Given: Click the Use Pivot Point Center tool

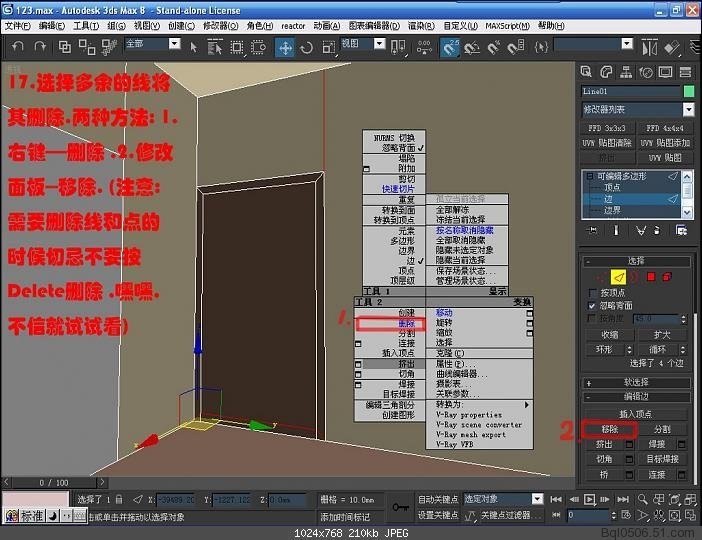Looking at the screenshot, I should [398, 47].
